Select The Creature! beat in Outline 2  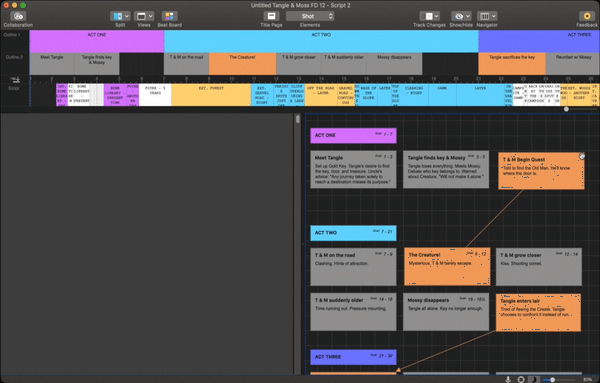(x=243, y=64)
